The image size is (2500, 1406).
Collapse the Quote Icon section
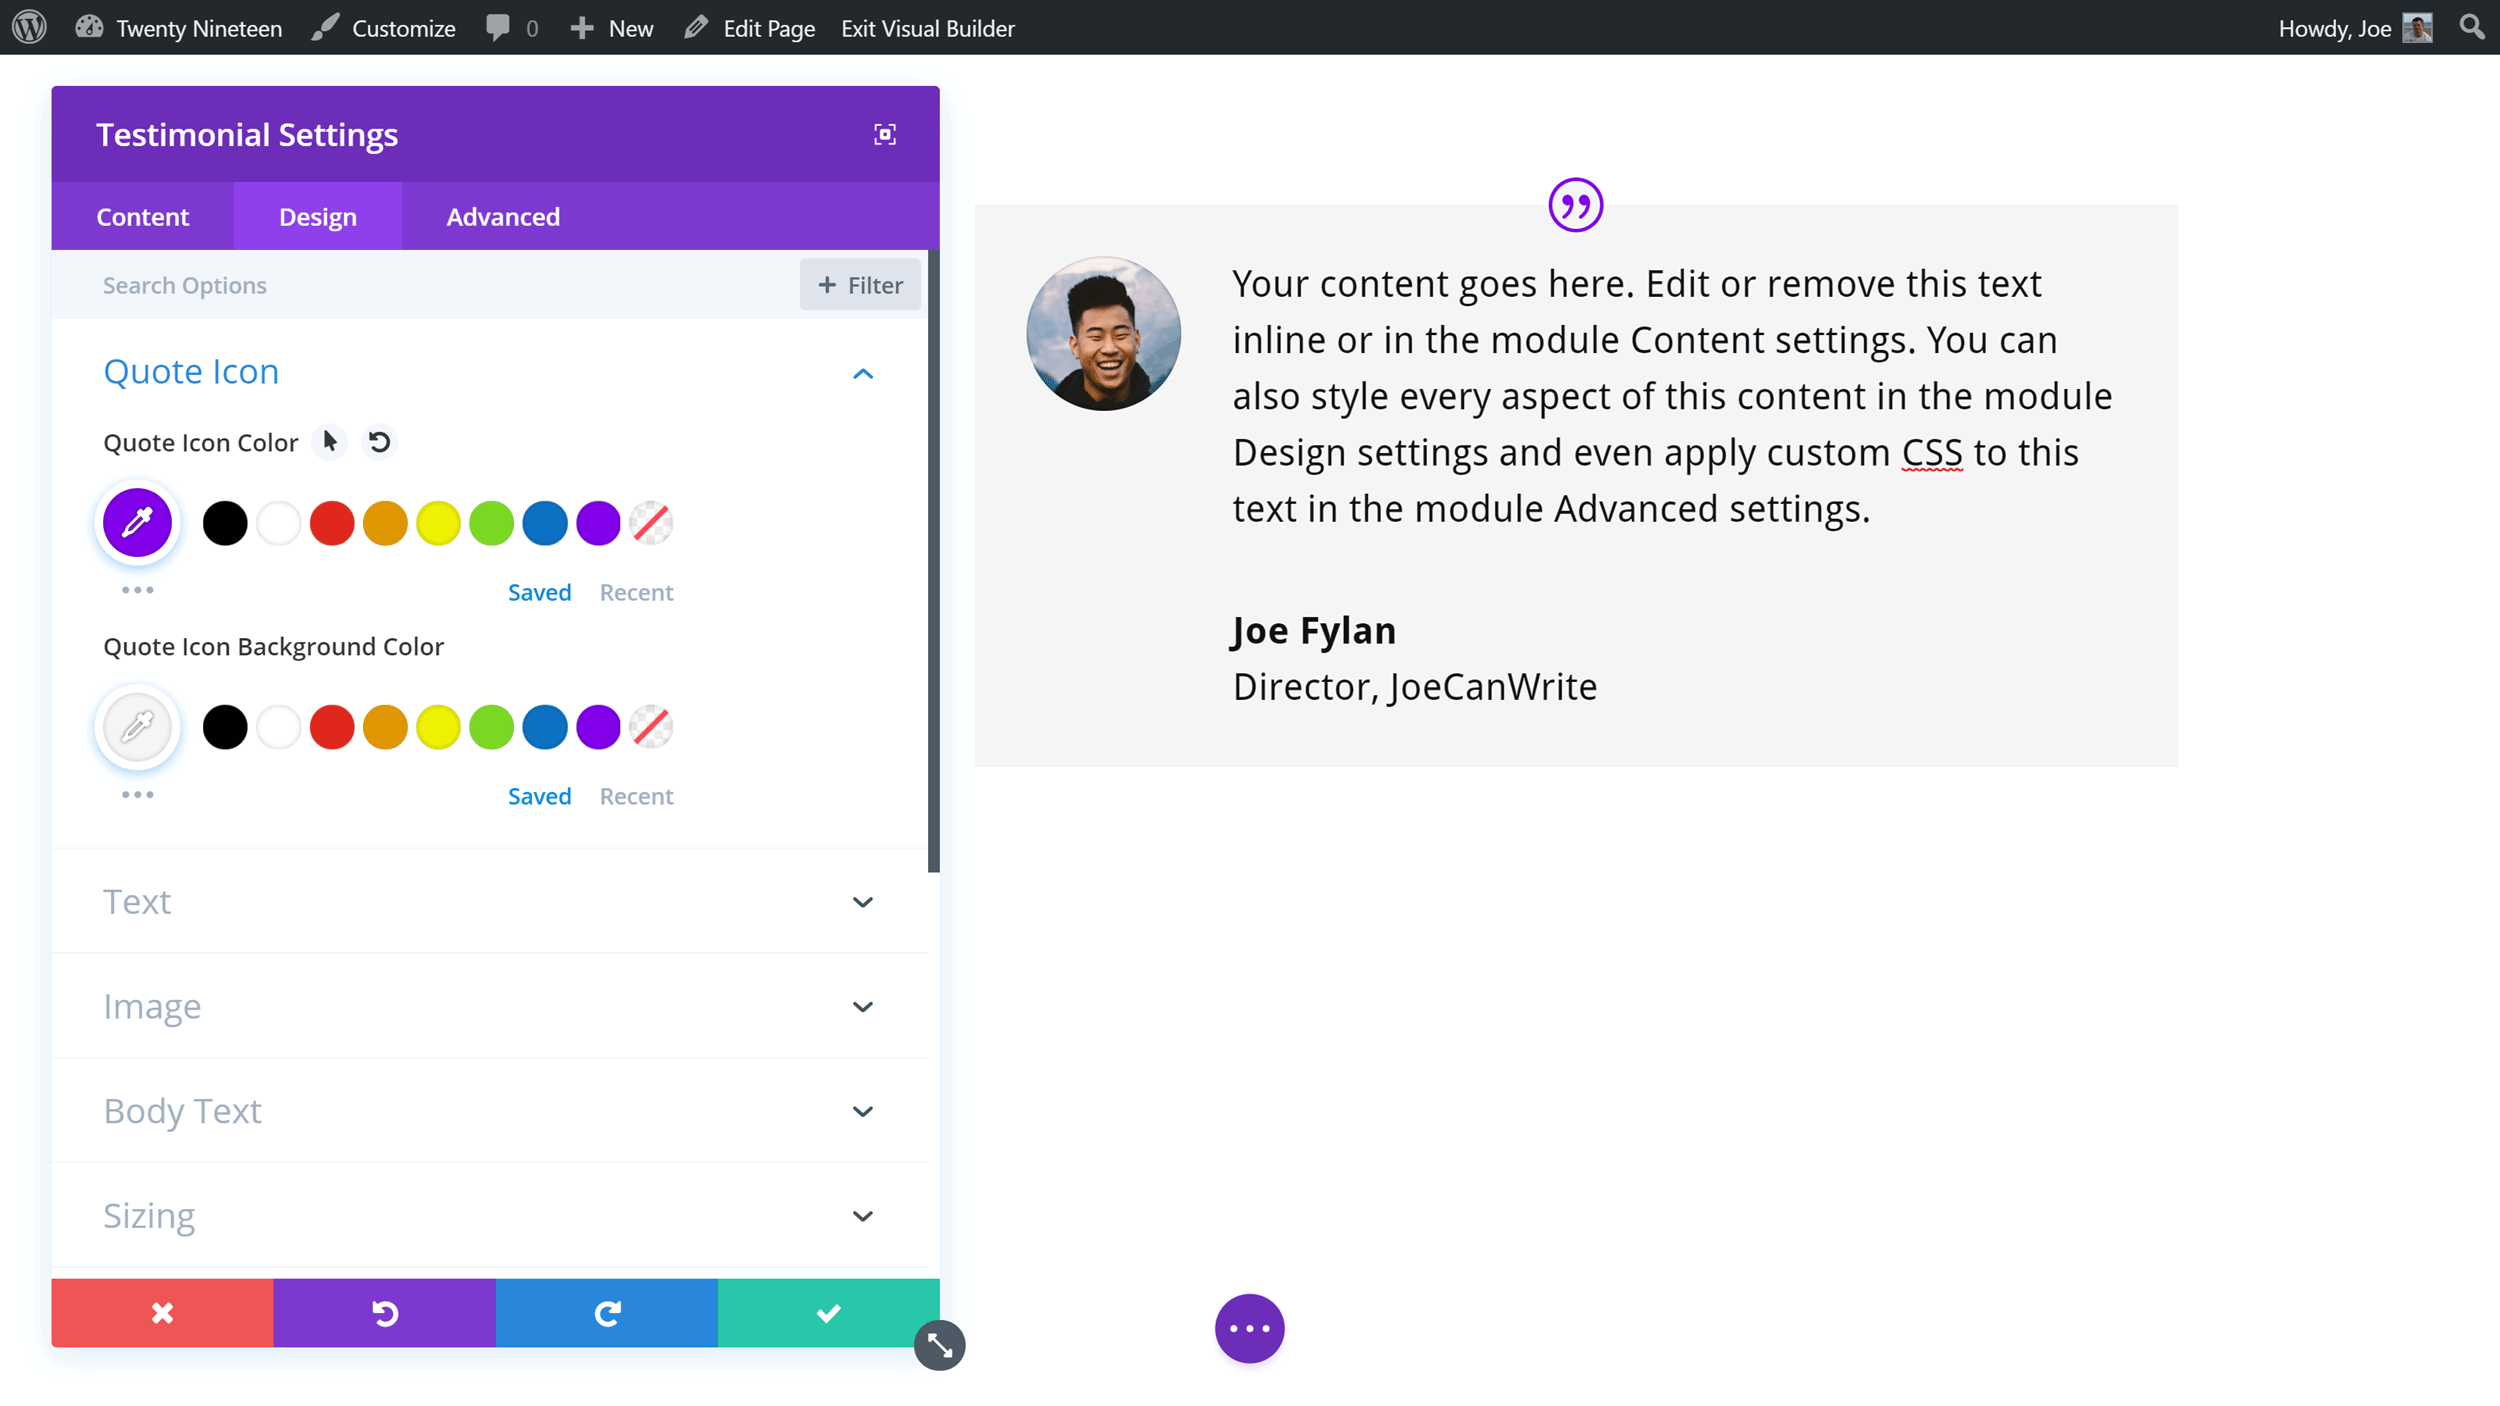(863, 373)
